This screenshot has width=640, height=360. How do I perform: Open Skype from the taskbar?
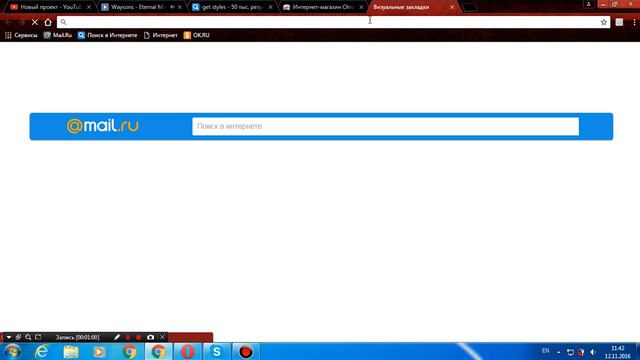pos(216,351)
